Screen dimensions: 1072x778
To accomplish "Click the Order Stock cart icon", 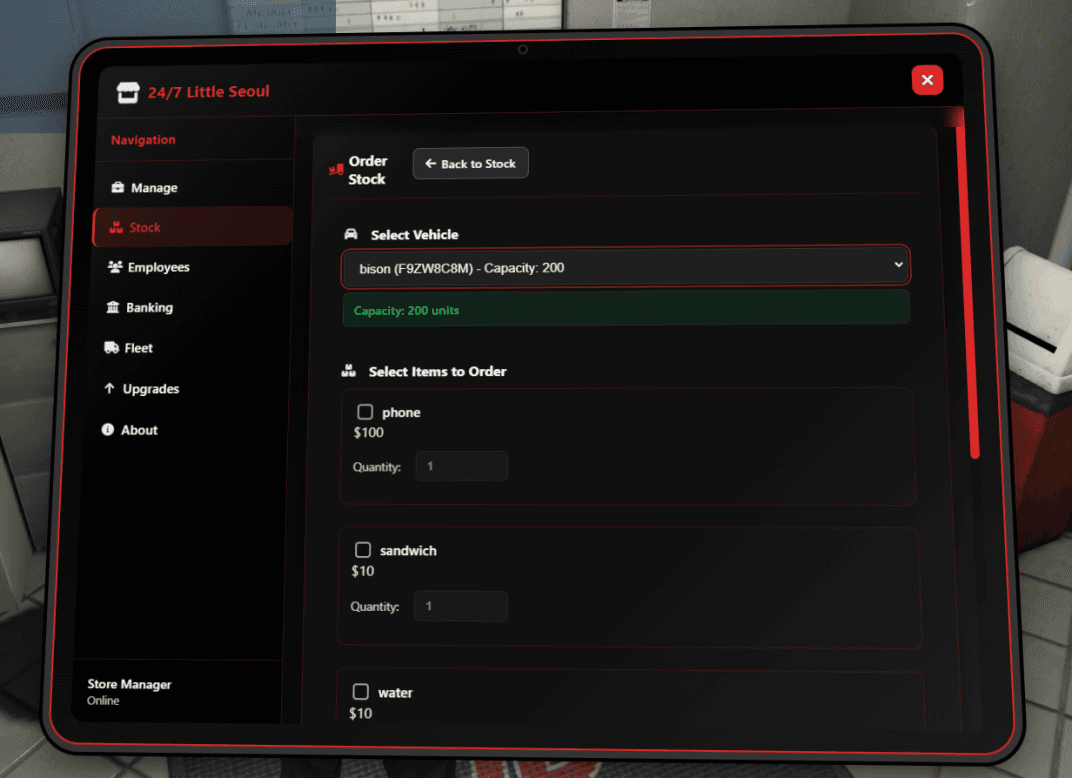I will [337, 170].
